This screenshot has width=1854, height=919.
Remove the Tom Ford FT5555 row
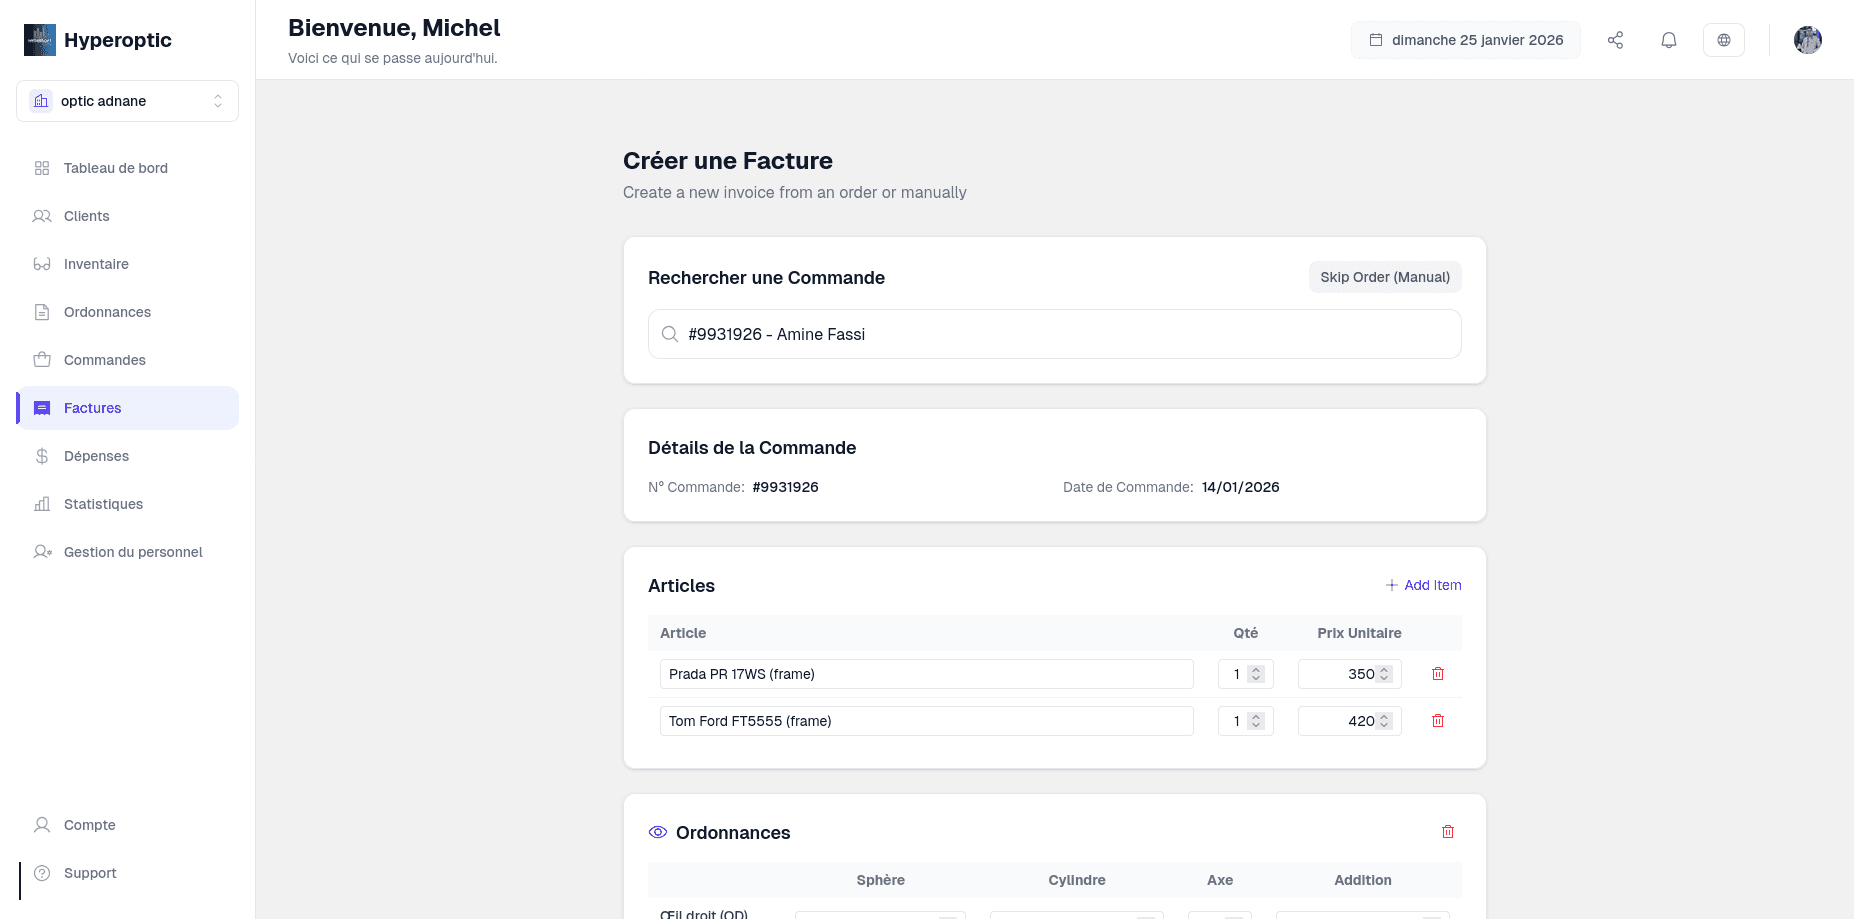[1437, 721]
